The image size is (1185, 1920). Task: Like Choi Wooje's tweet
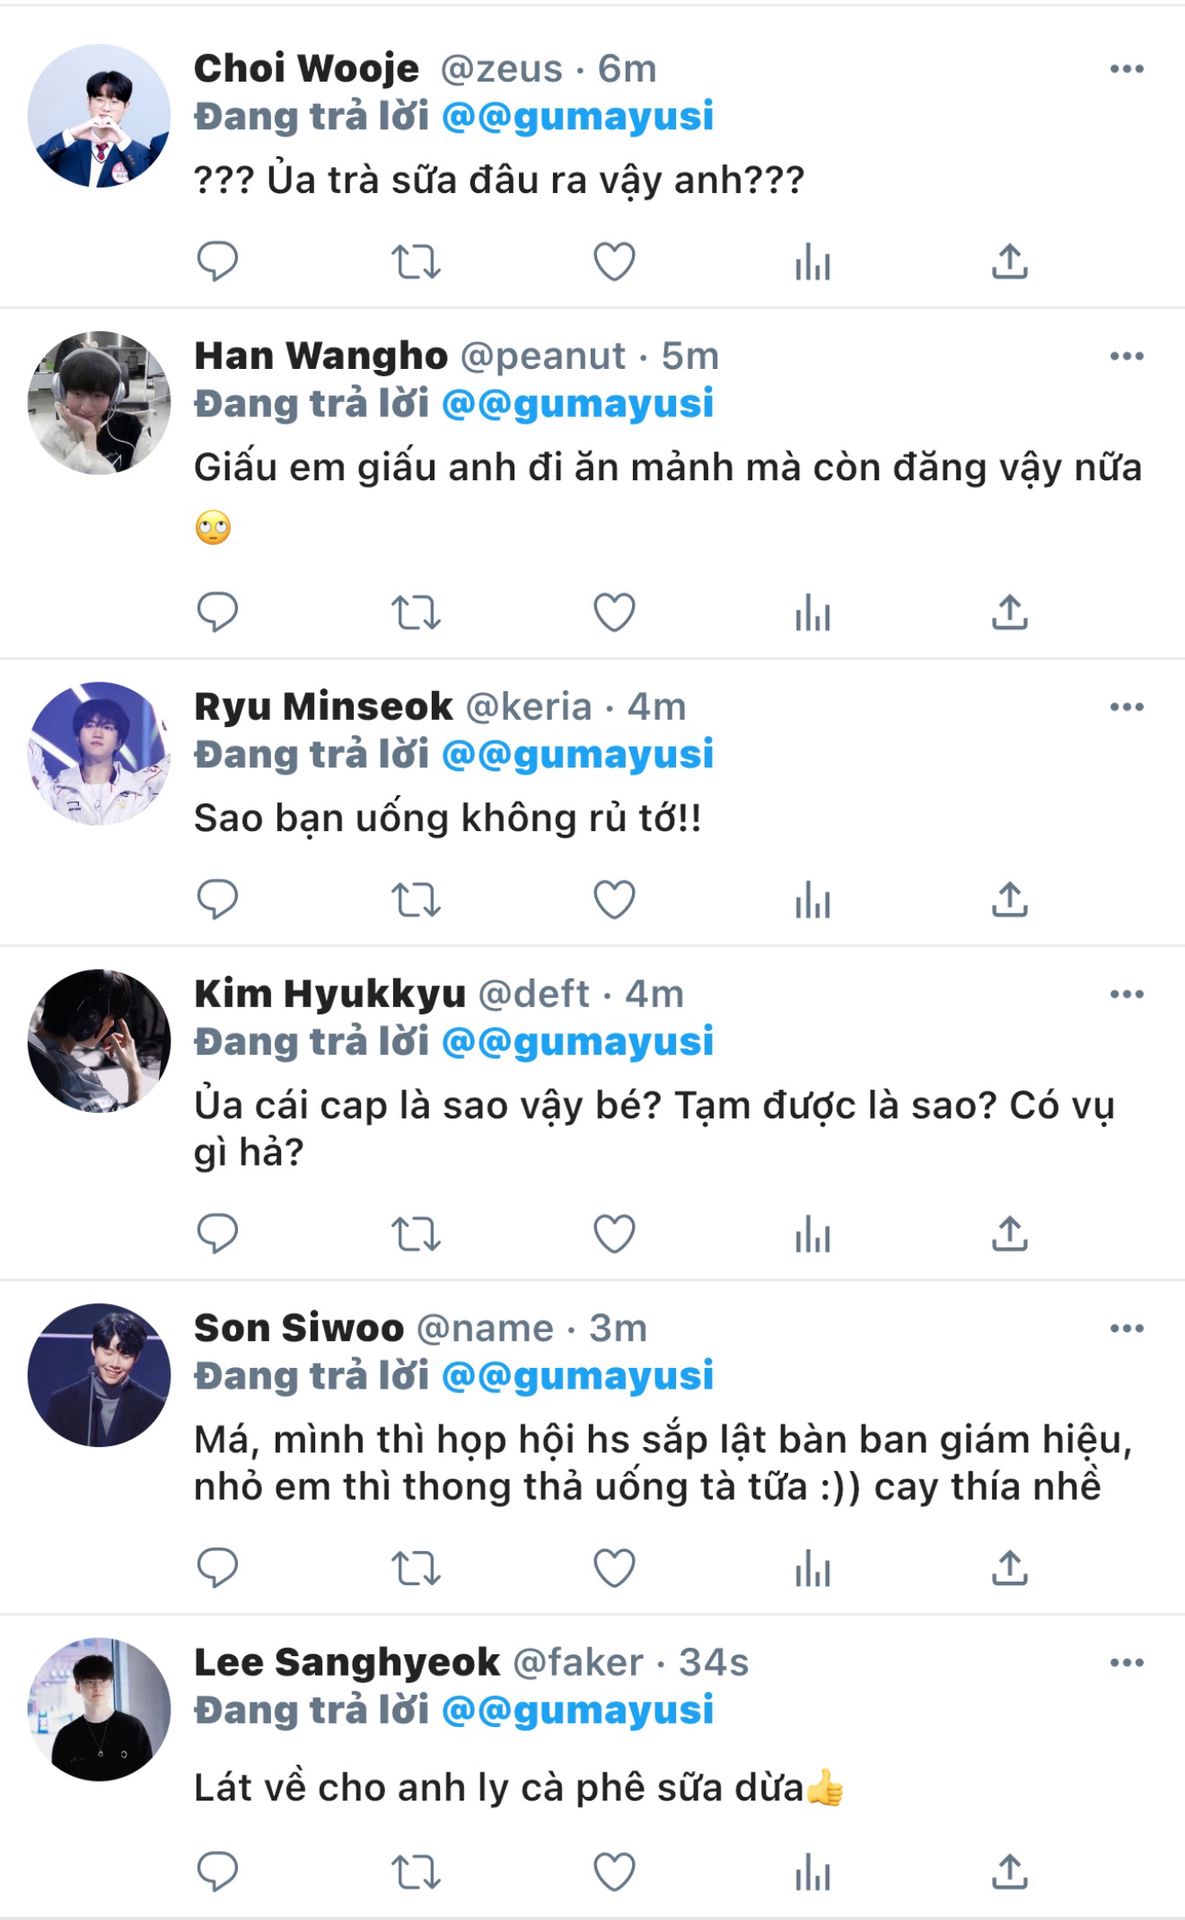tap(614, 262)
